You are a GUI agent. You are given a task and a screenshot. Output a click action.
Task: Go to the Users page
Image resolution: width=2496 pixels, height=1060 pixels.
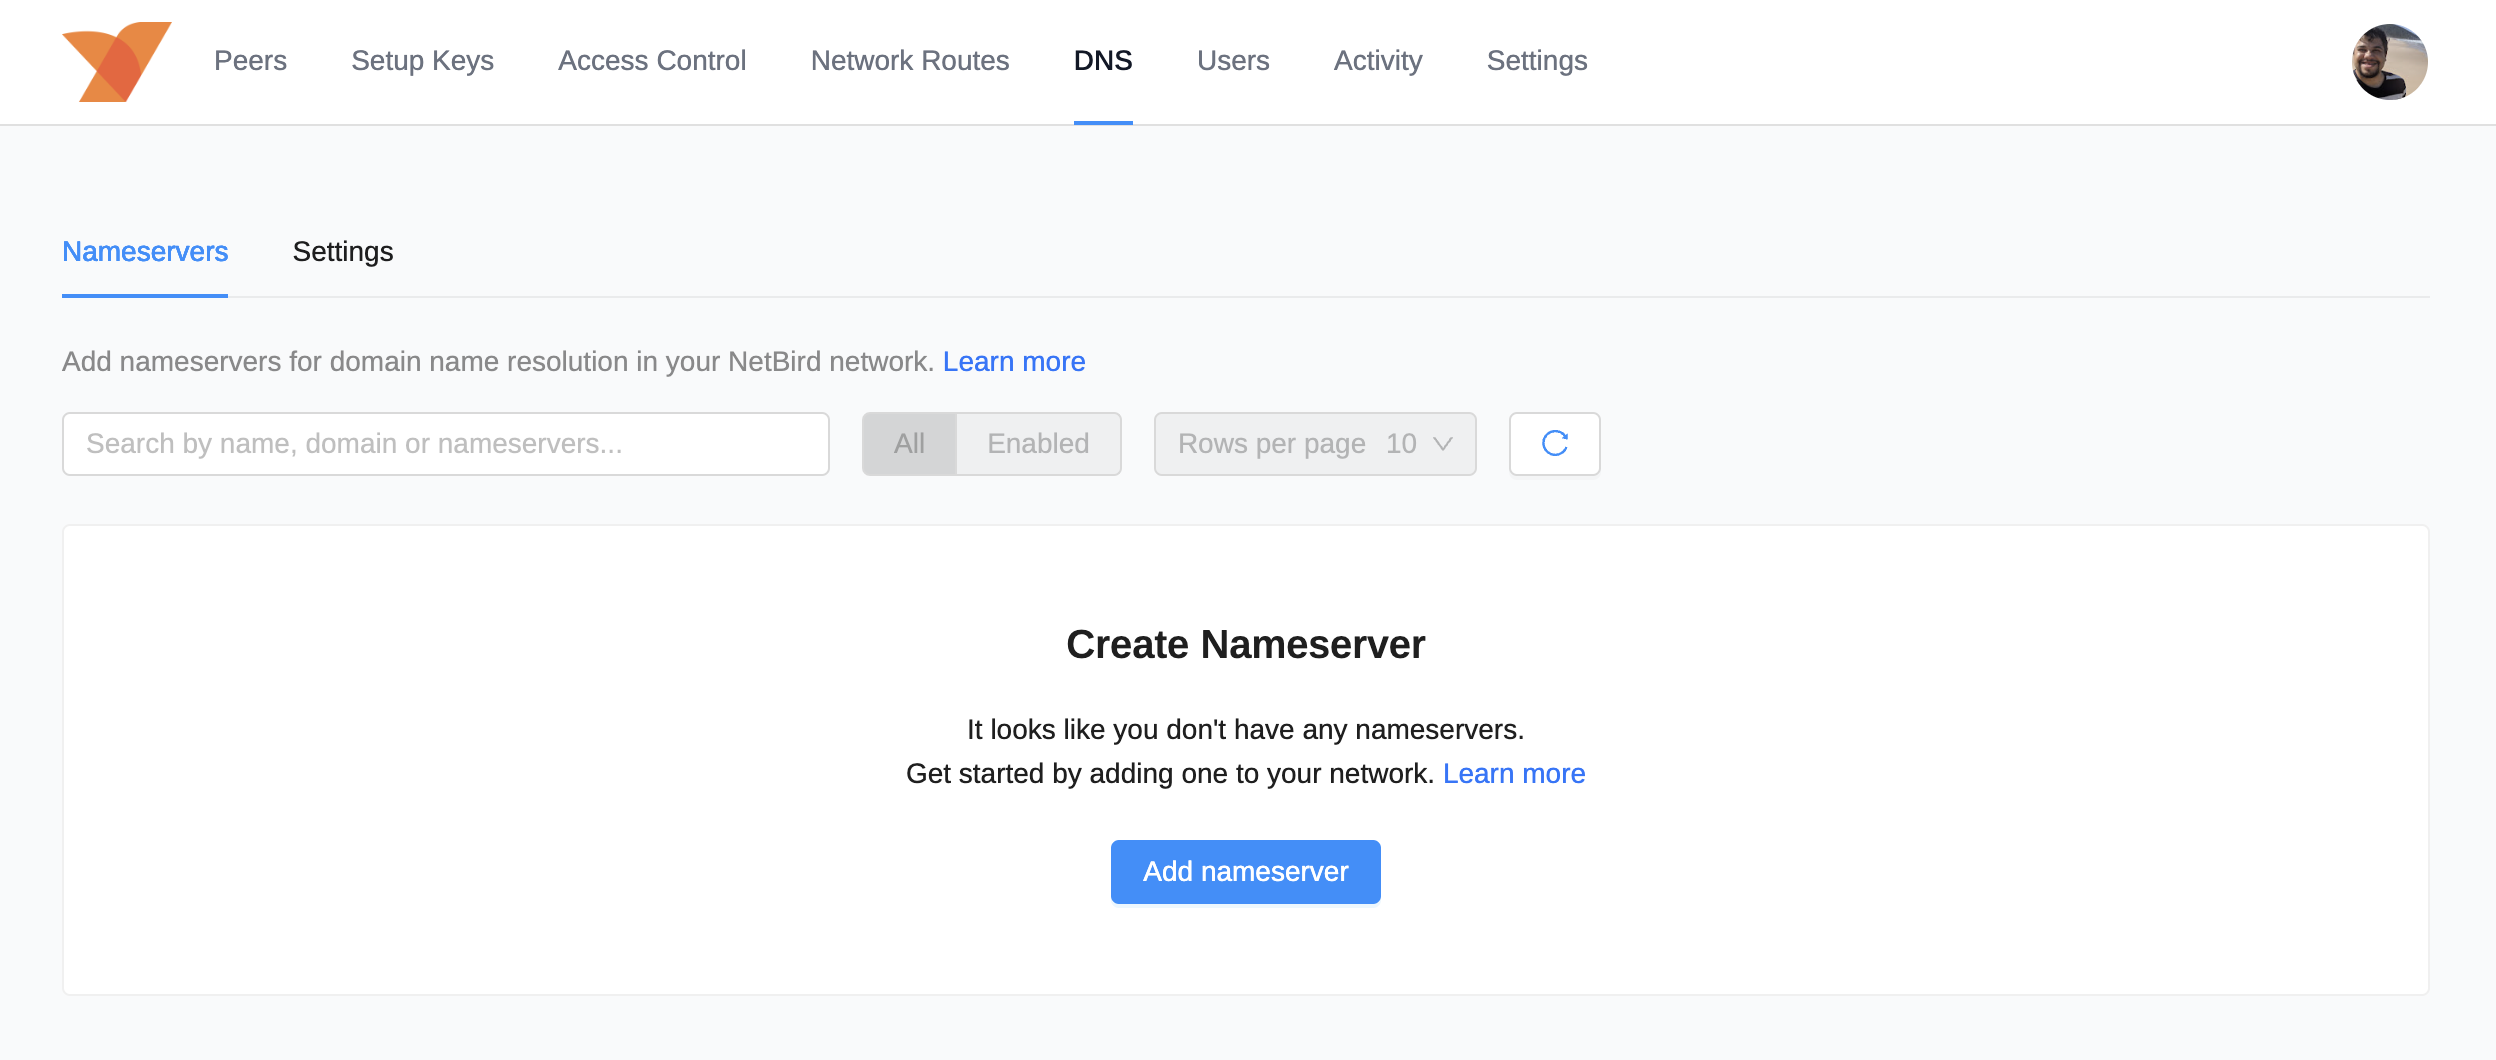point(1232,61)
